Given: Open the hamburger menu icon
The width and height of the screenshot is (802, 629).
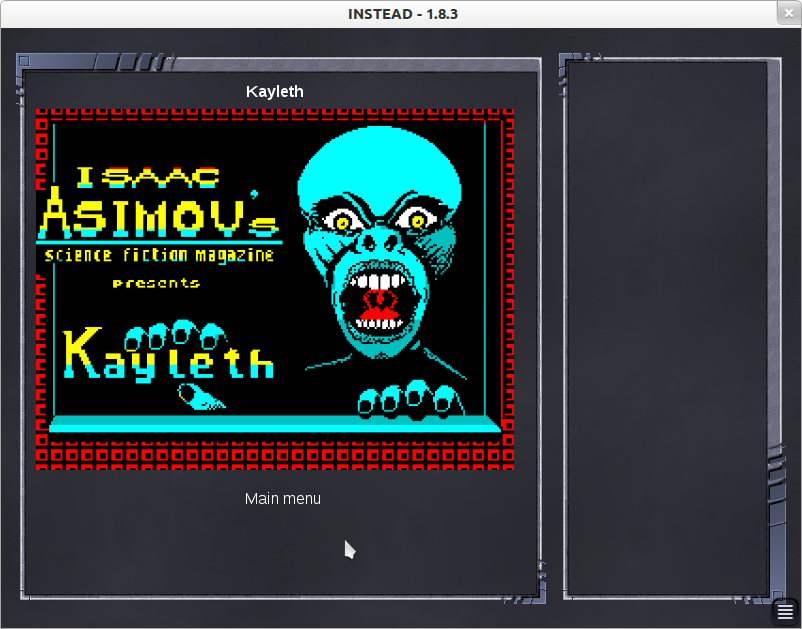Looking at the screenshot, I should point(785,611).
